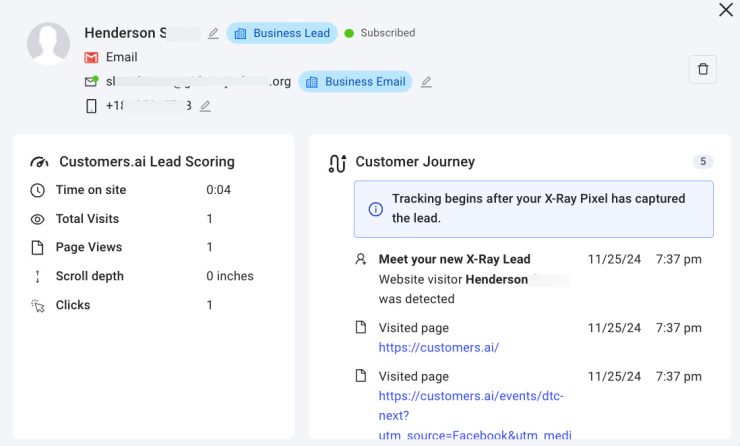The image size is (740, 446).
Task: Click the Business Email badge
Action: click(355, 82)
